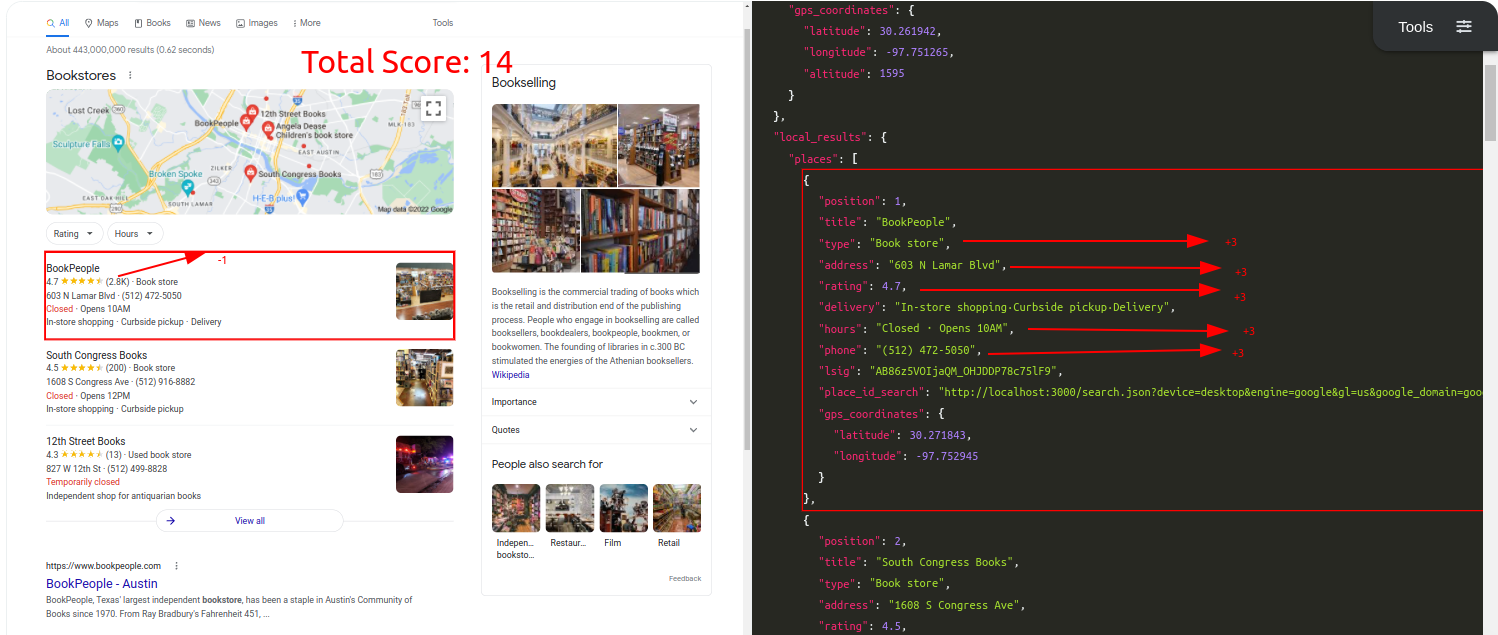Image resolution: width=1498 pixels, height=635 pixels.
Task: Select the "BookPeople" title value in JSON
Action: point(915,222)
